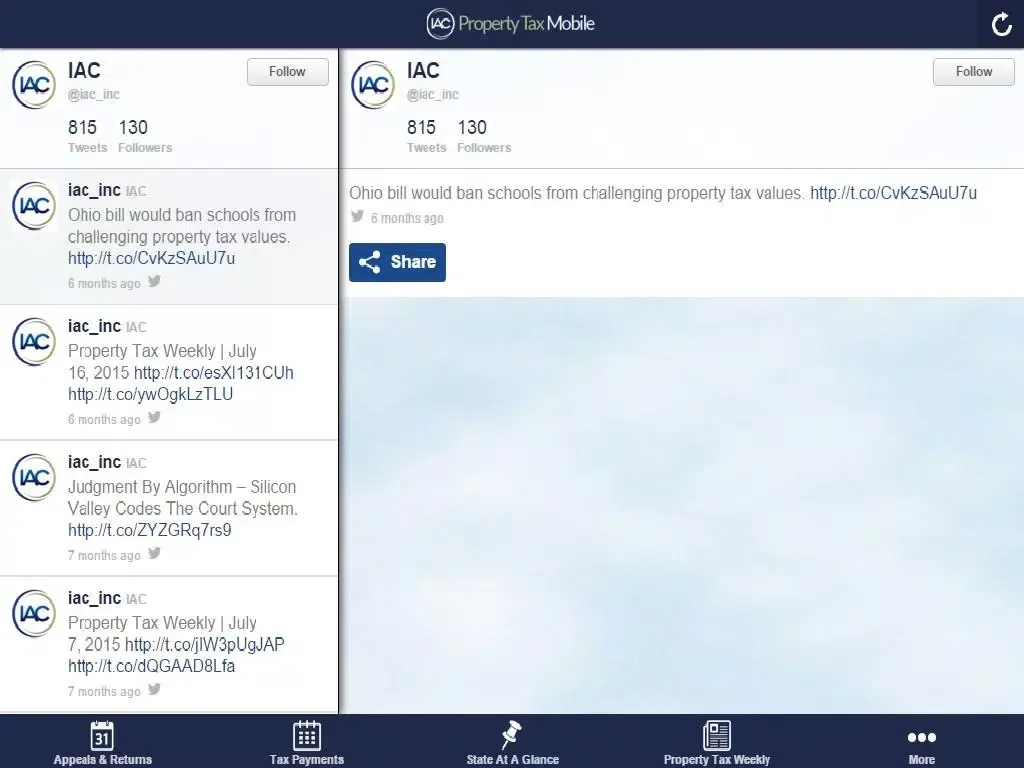
Task: Click '815 Tweets' count in left panel
Action: point(87,136)
